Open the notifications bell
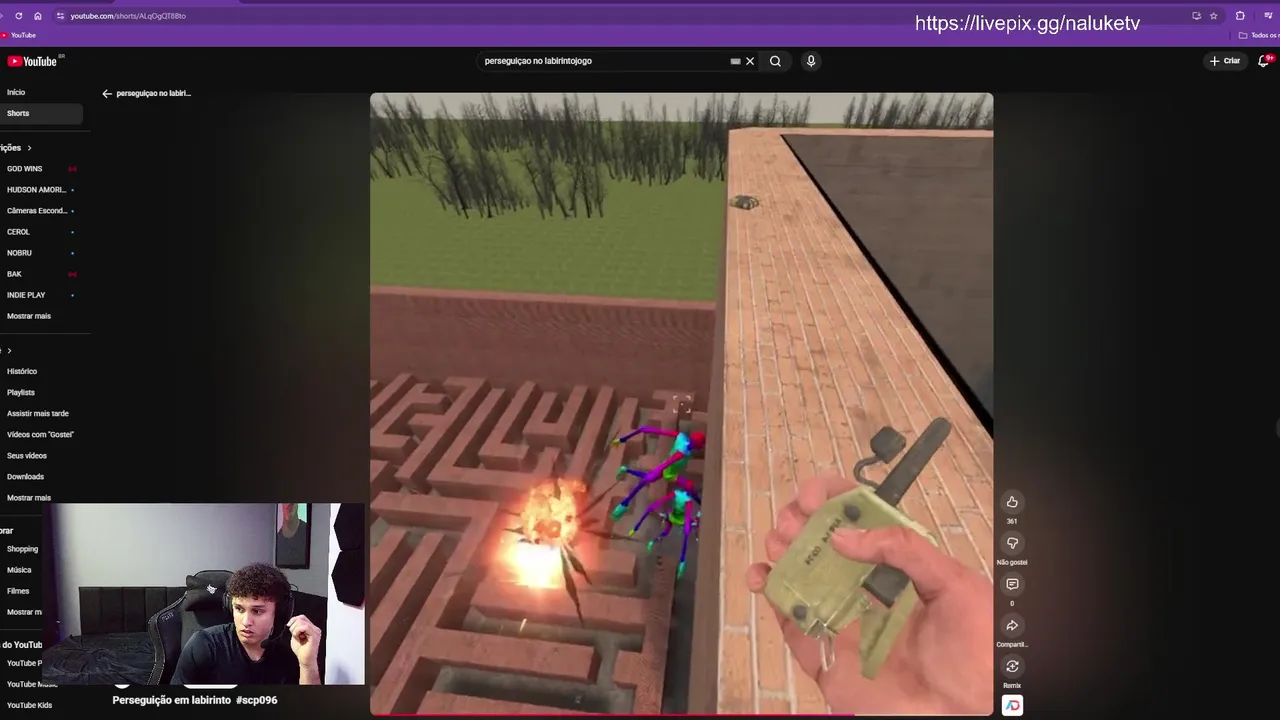 point(1263,61)
